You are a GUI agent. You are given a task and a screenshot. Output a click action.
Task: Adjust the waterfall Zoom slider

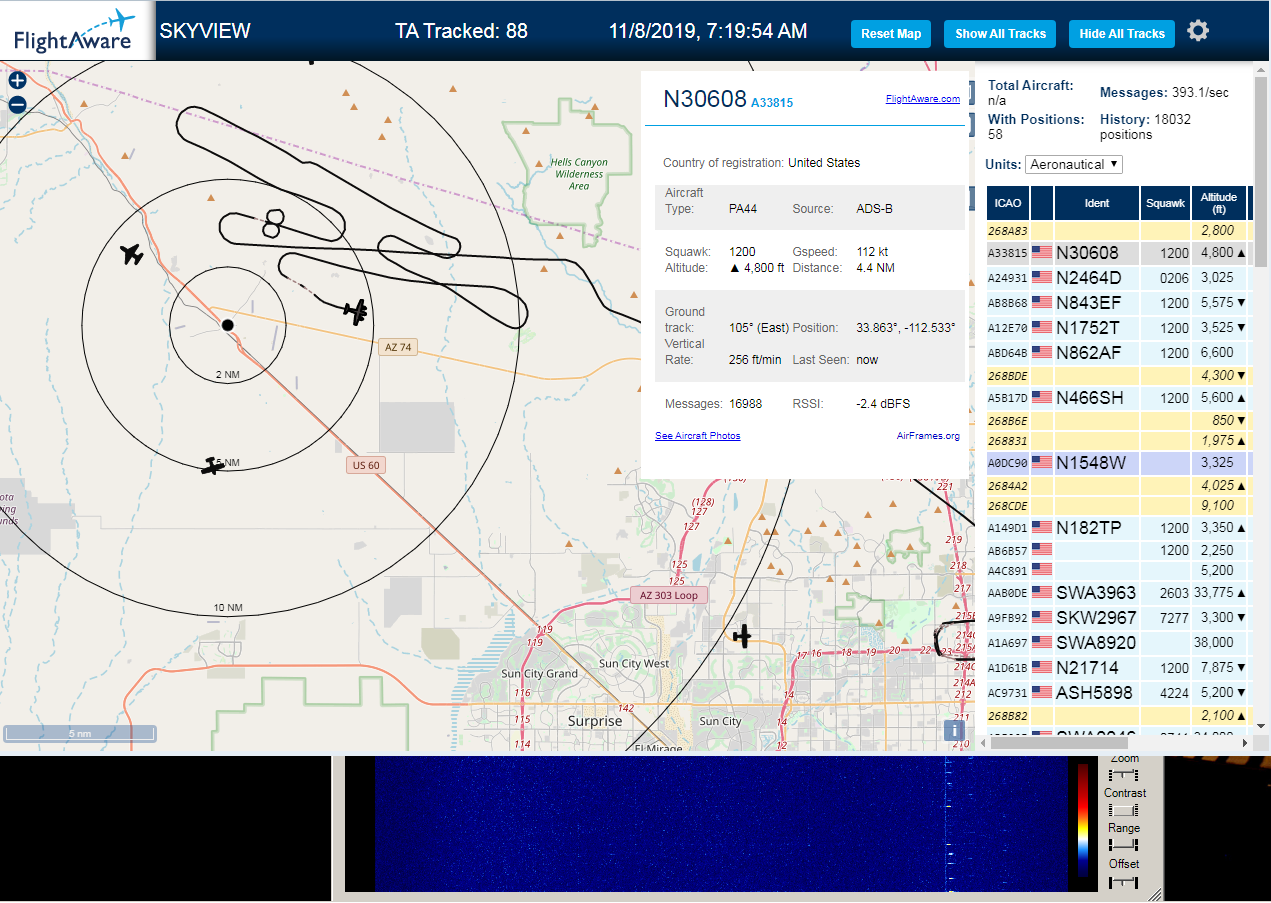1124,775
